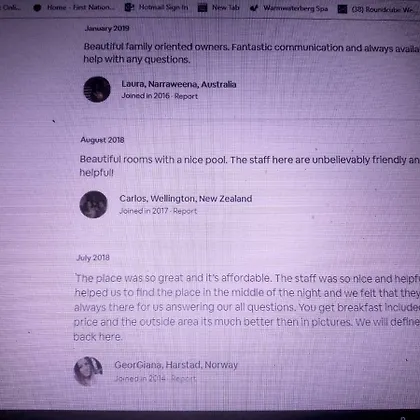Click Laura's profile picture
This screenshot has width=420, height=420.
coord(97,89)
